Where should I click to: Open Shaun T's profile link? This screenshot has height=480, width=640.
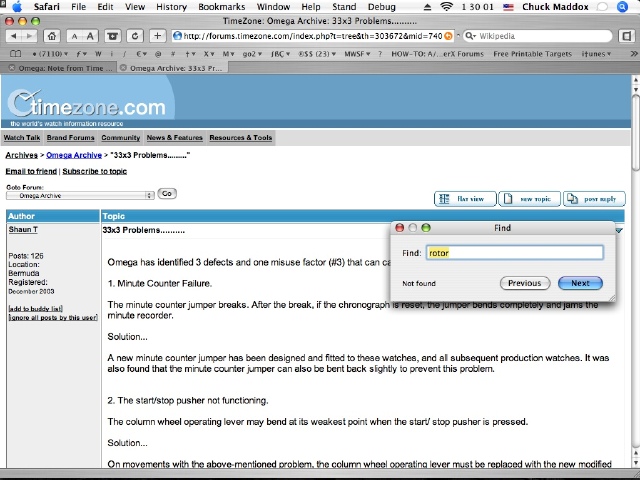click(x=23, y=229)
